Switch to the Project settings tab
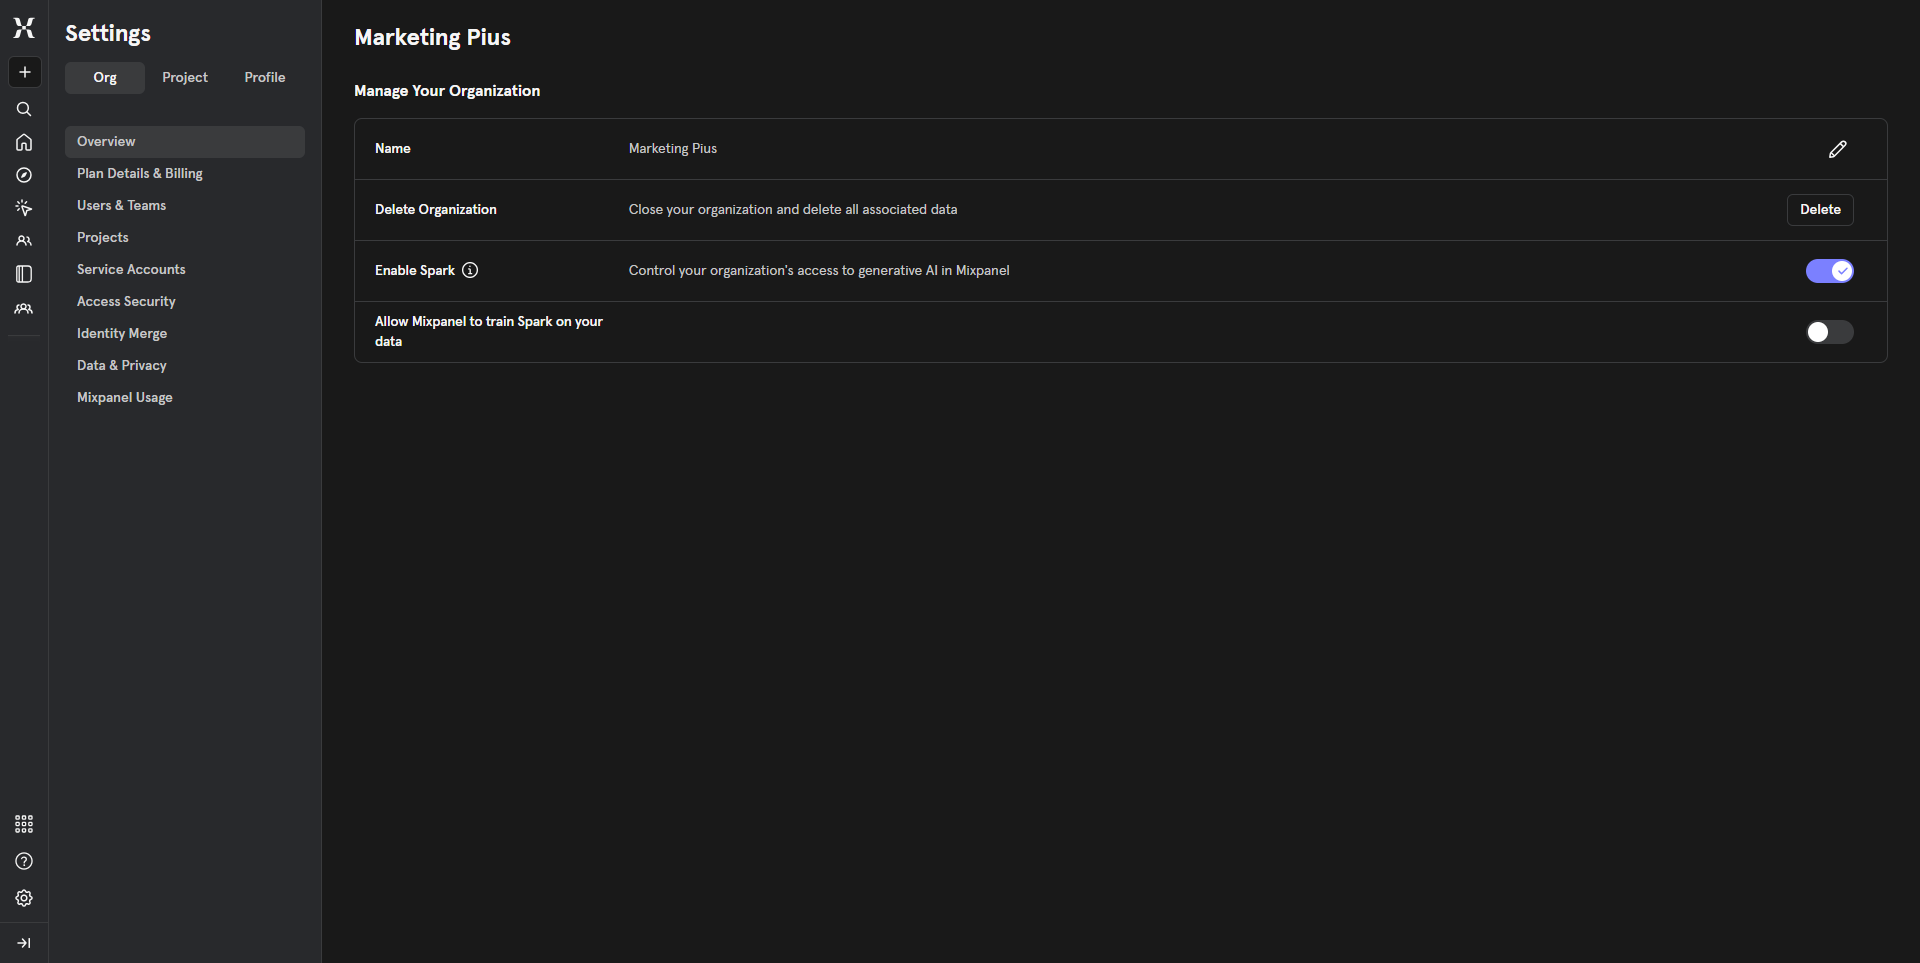 coord(185,77)
